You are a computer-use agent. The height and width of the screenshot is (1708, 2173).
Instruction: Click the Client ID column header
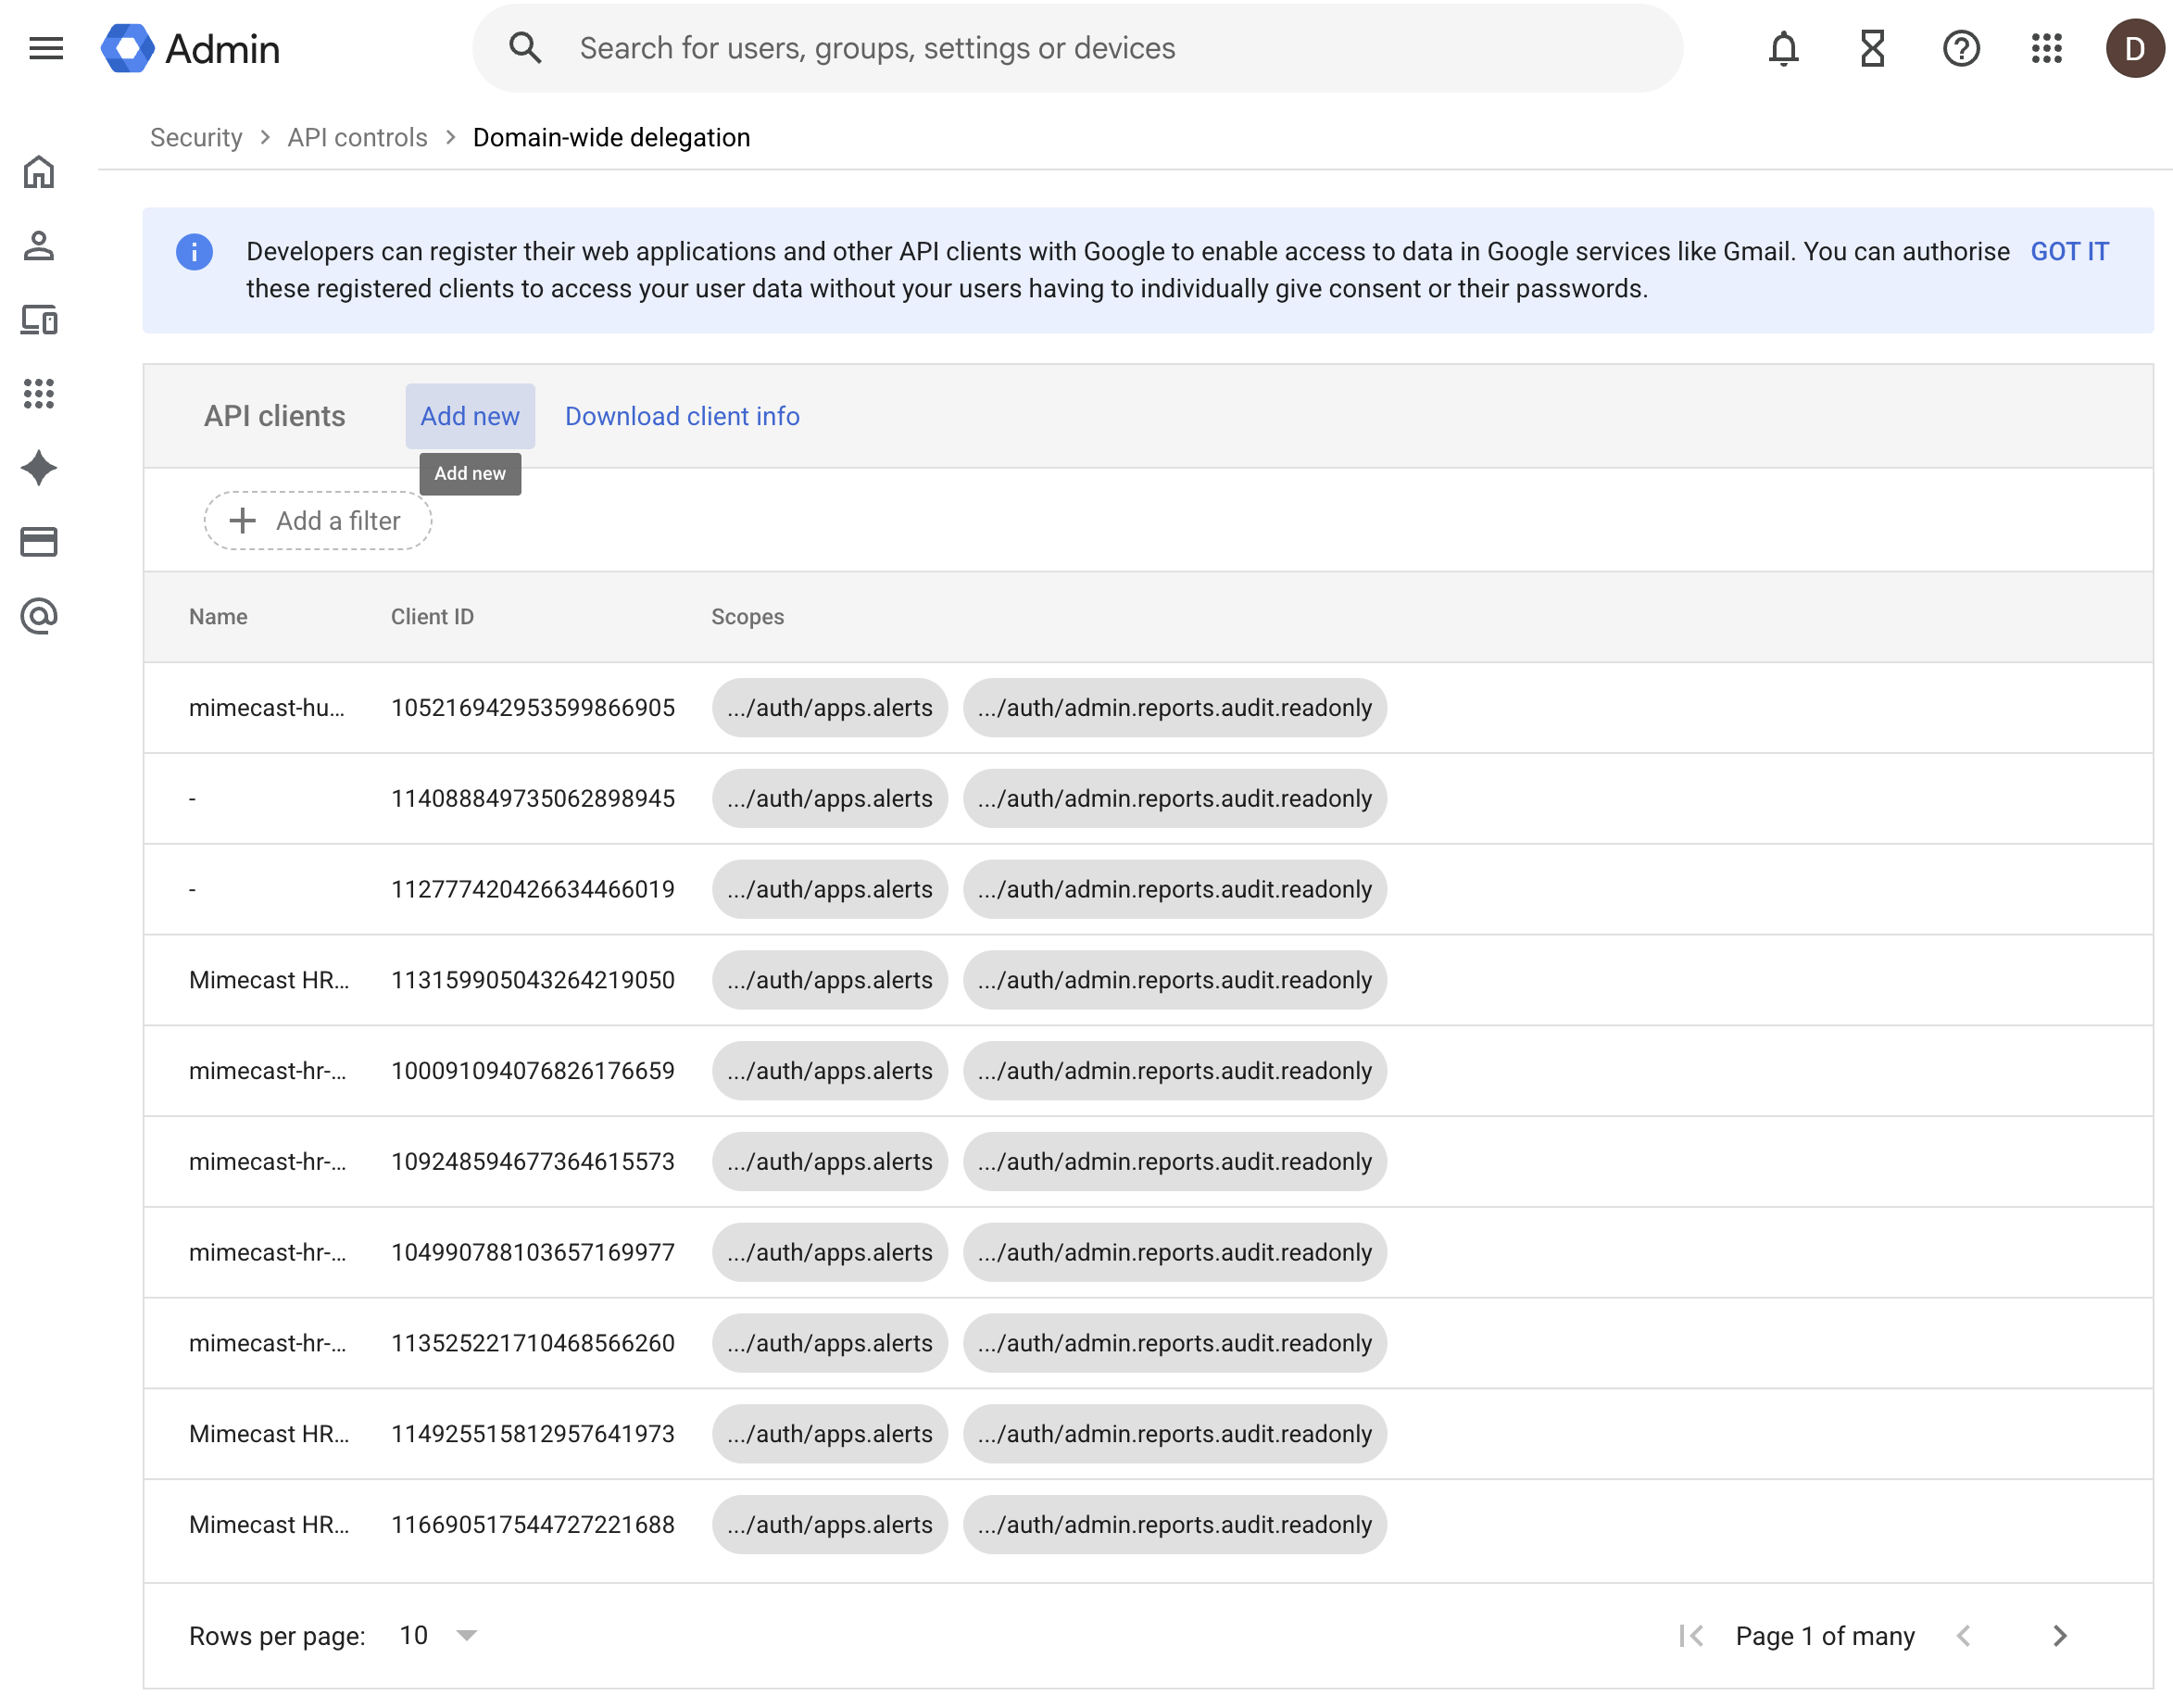[x=432, y=617]
